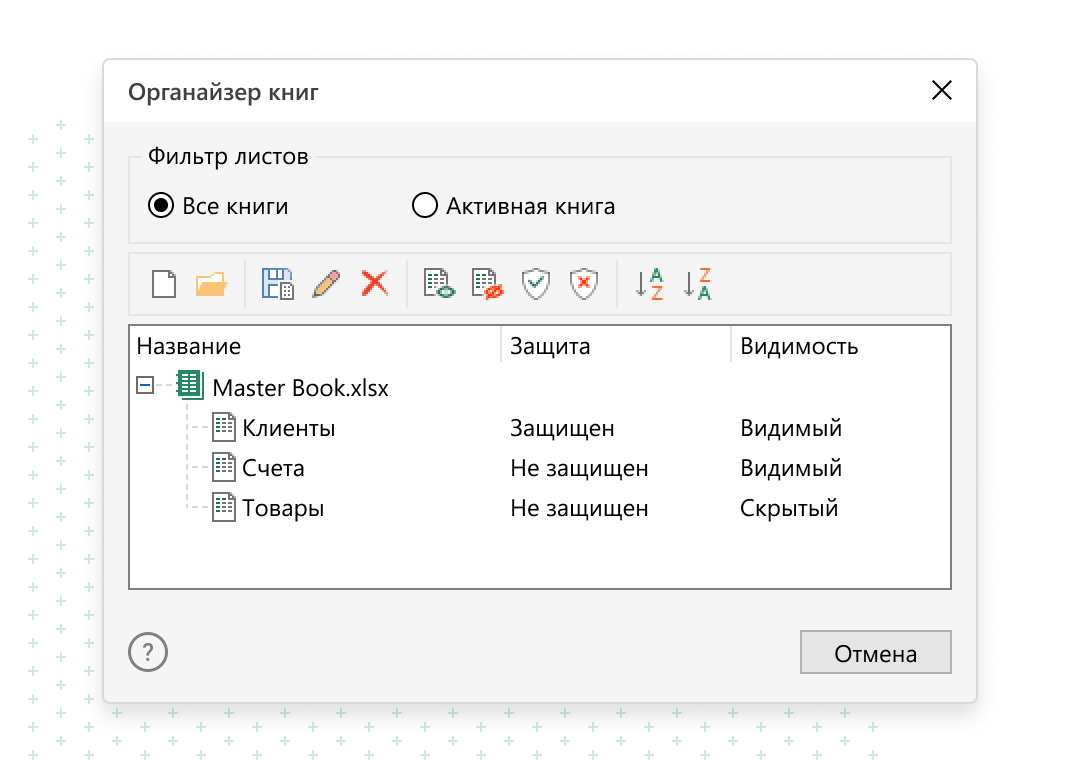Rename a sheet with the pencil icon

326,284
